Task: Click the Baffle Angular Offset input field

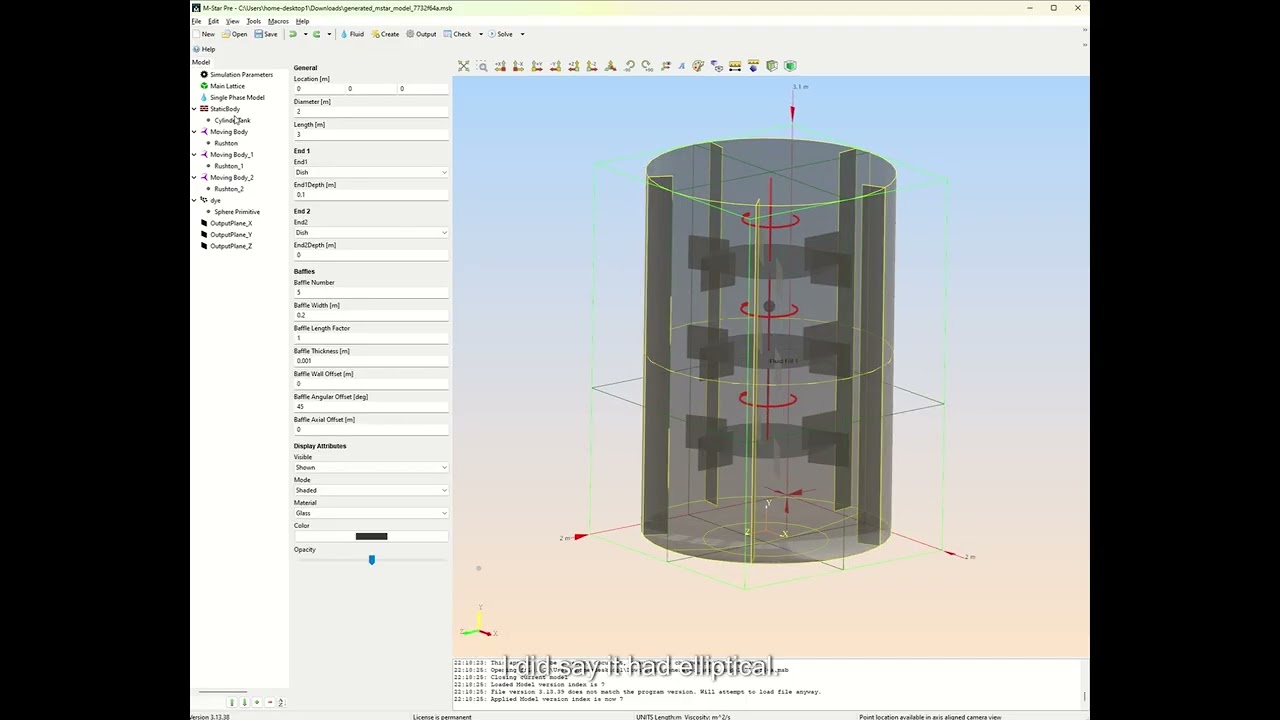Action: 371,406
